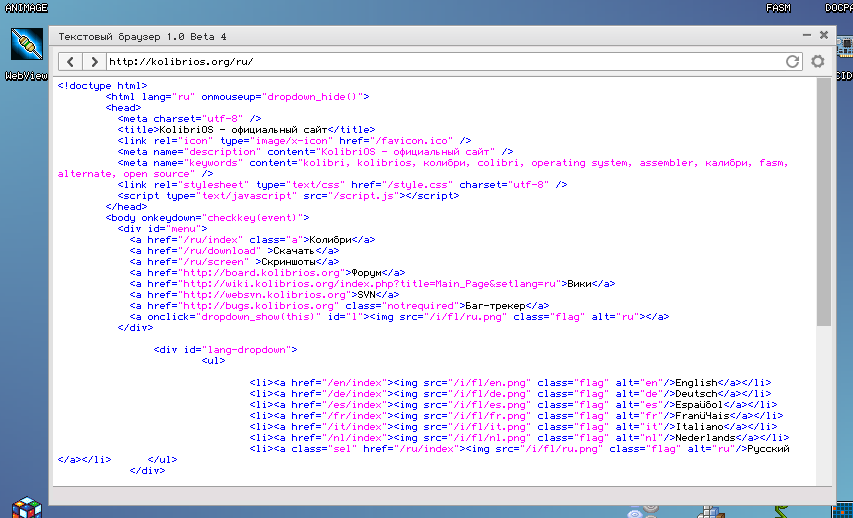This screenshot has height=518, width=853.
Task: Launch the WebView desktop icon
Action: coord(27,45)
